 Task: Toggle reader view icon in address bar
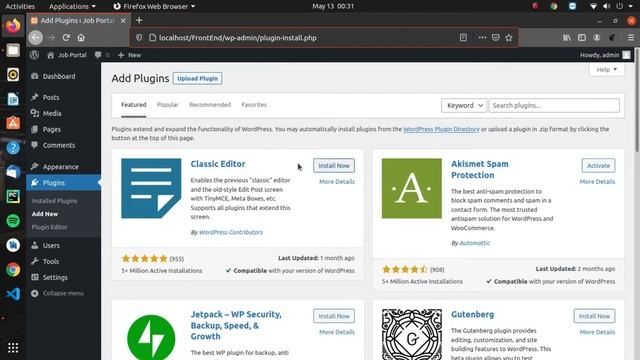point(463,38)
